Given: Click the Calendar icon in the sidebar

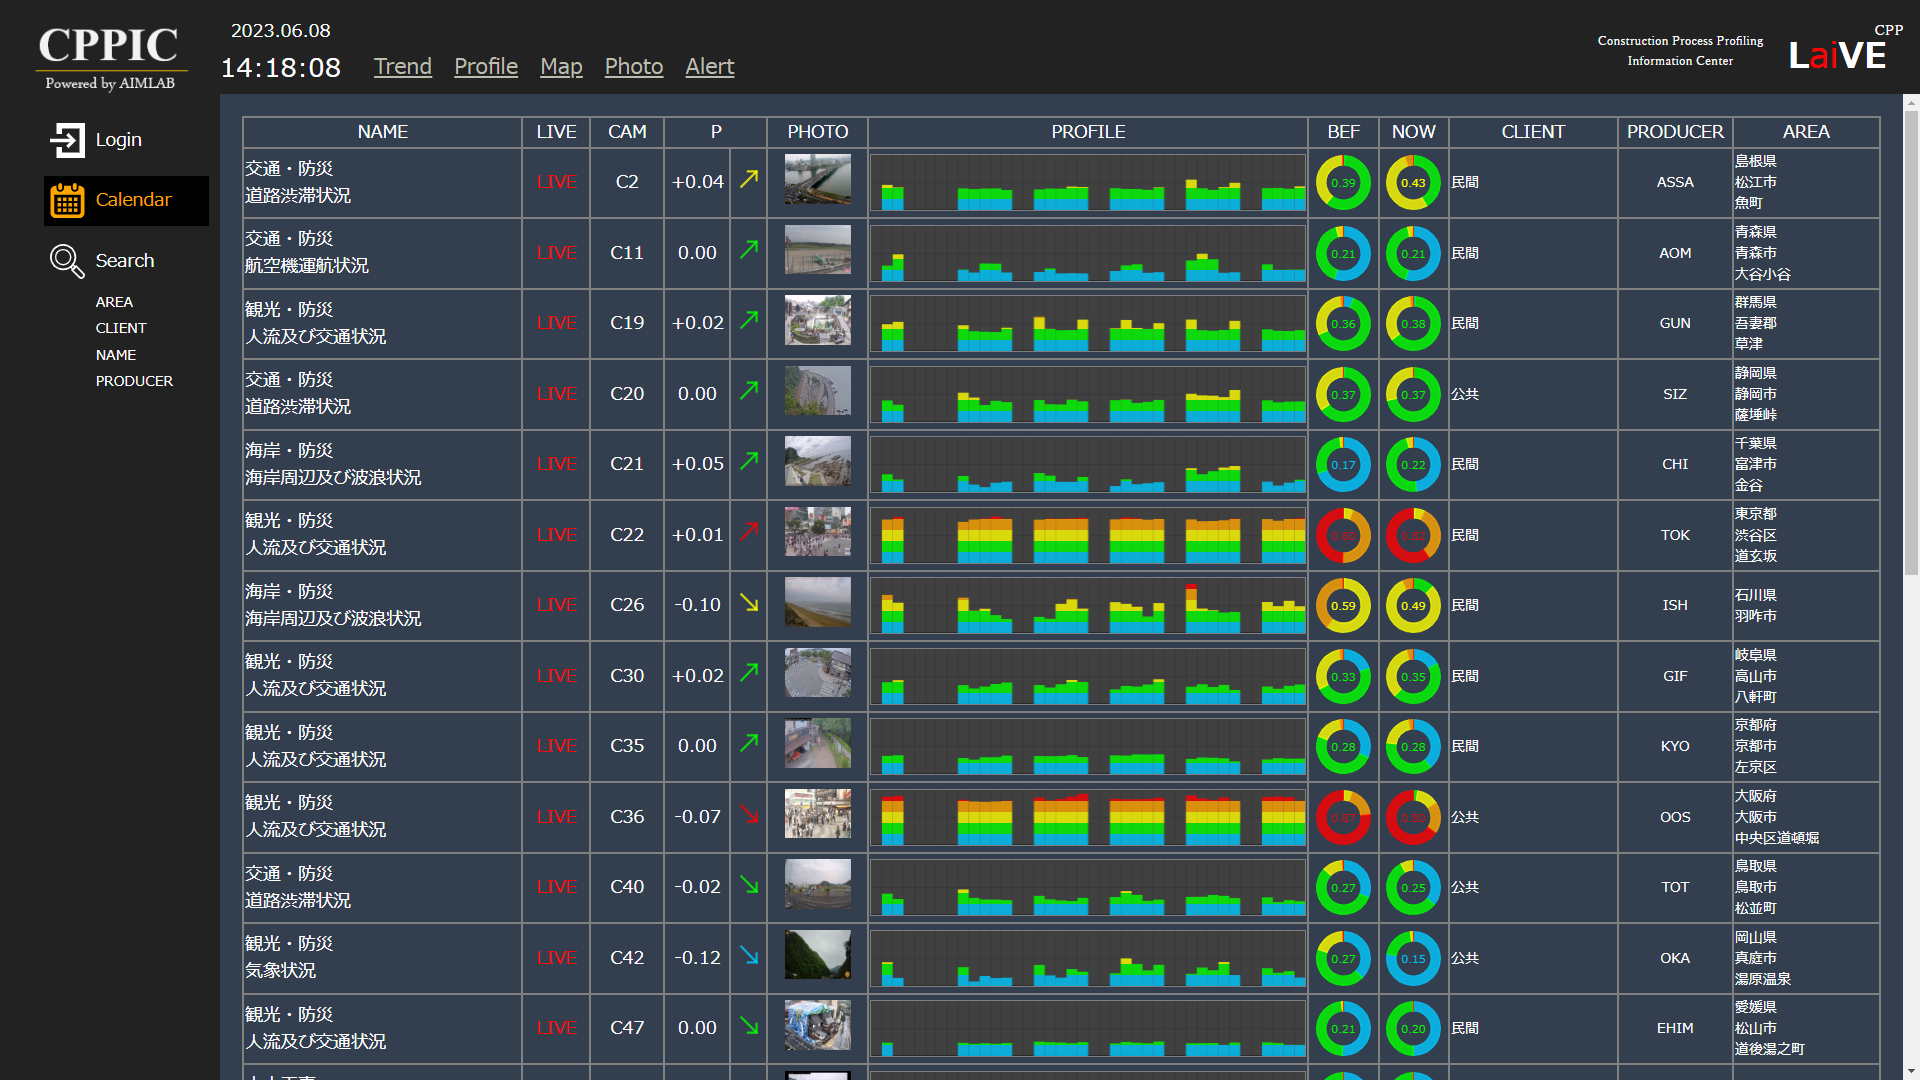Looking at the screenshot, I should [x=67, y=200].
